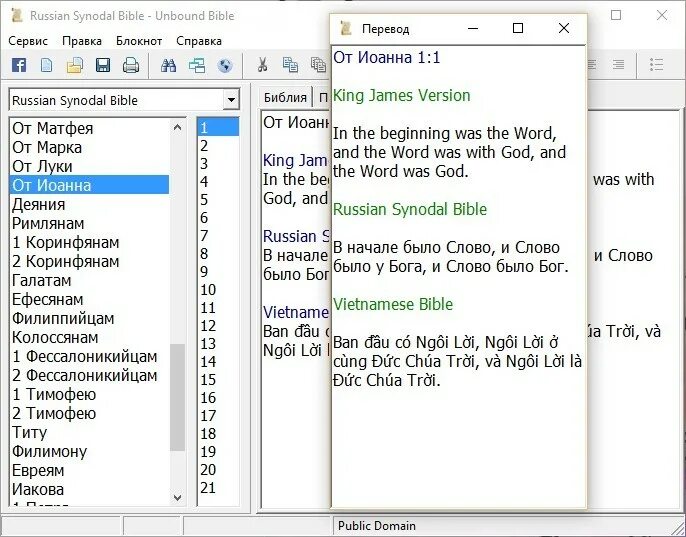Select book Деяния
Screen dimensions: 686x537
click(x=89, y=204)
